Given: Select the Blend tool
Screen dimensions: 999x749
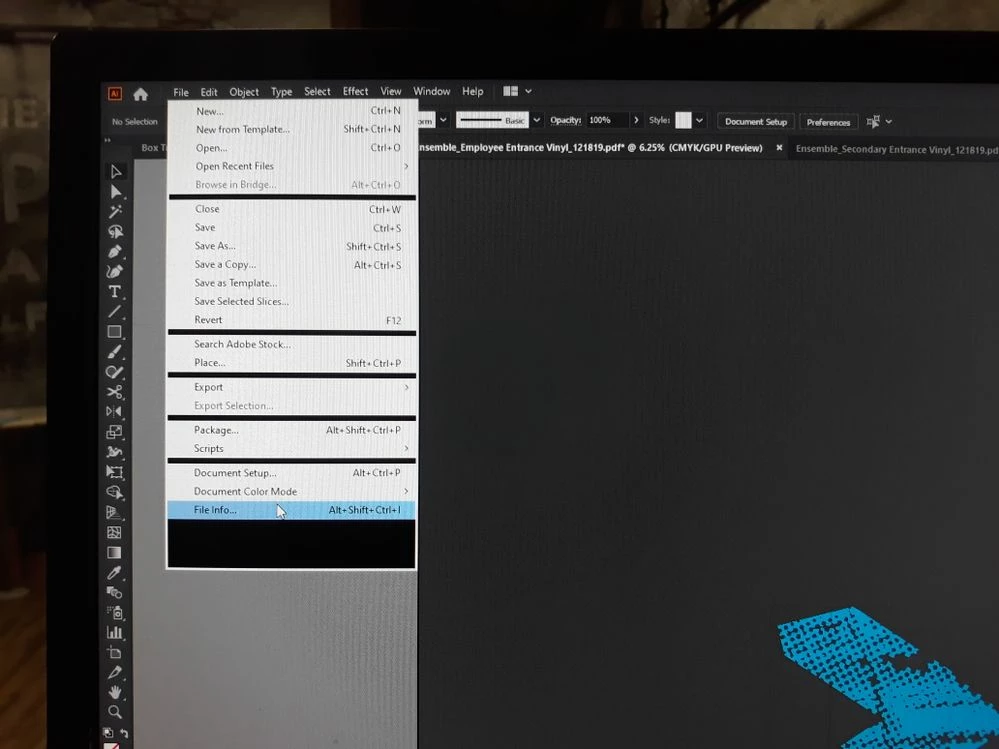Looking at the screenshot, I should (114, 592).
